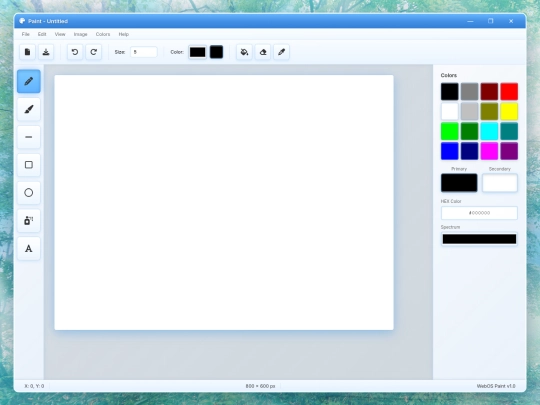Open the View menu
This screenshot has width=540, height=405.
[x=60, y=34]
